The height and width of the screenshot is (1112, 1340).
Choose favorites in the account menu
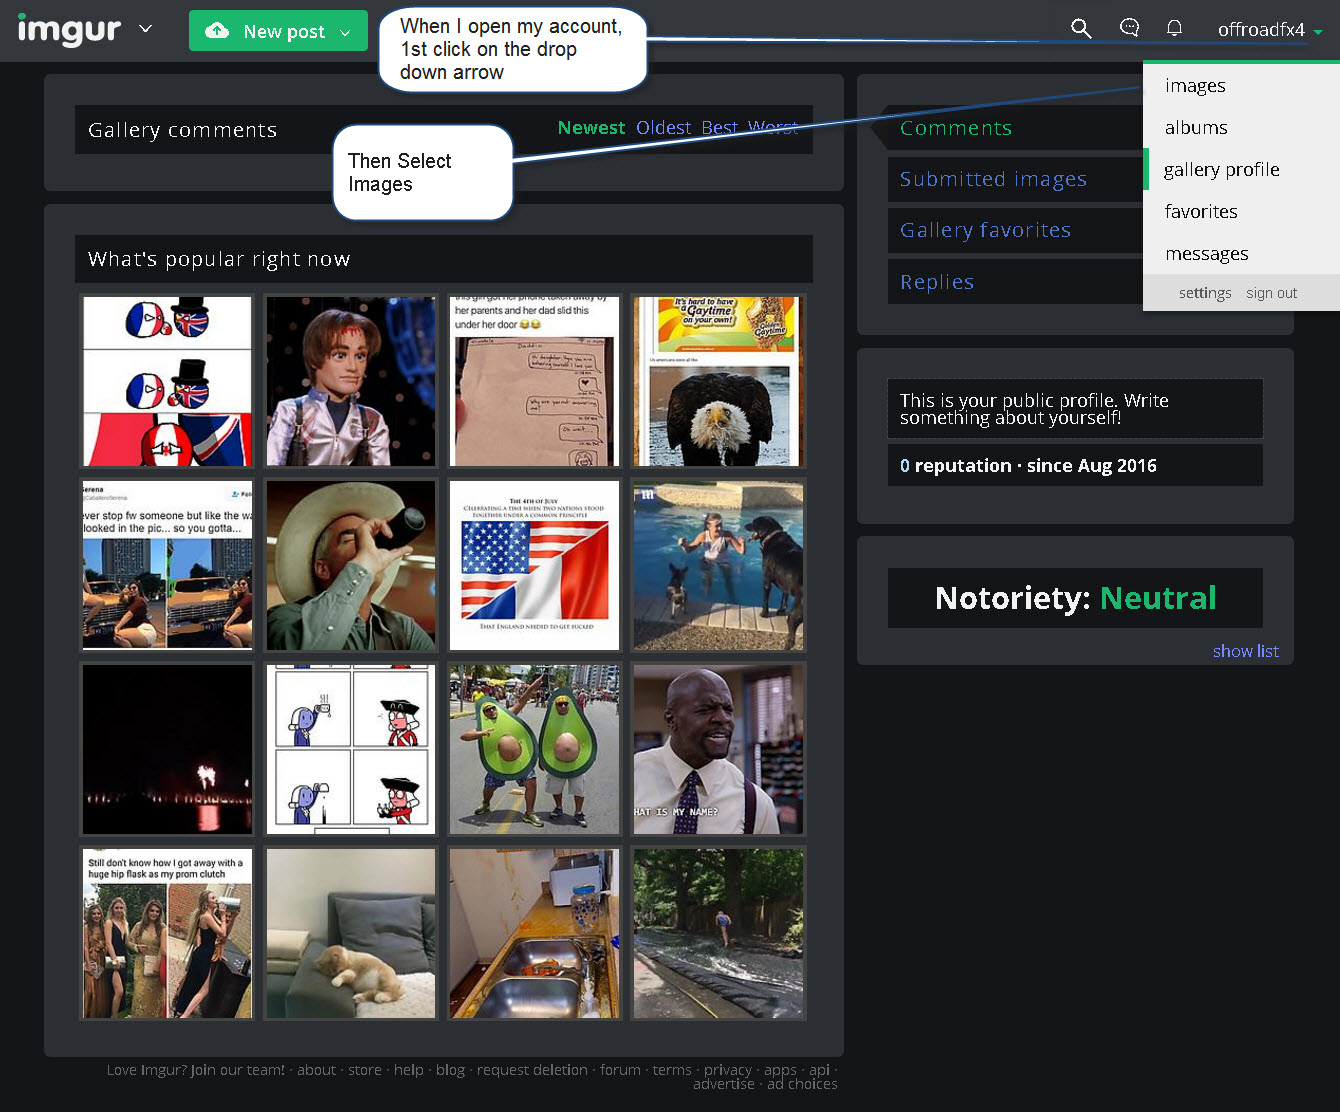point(1201,212)
